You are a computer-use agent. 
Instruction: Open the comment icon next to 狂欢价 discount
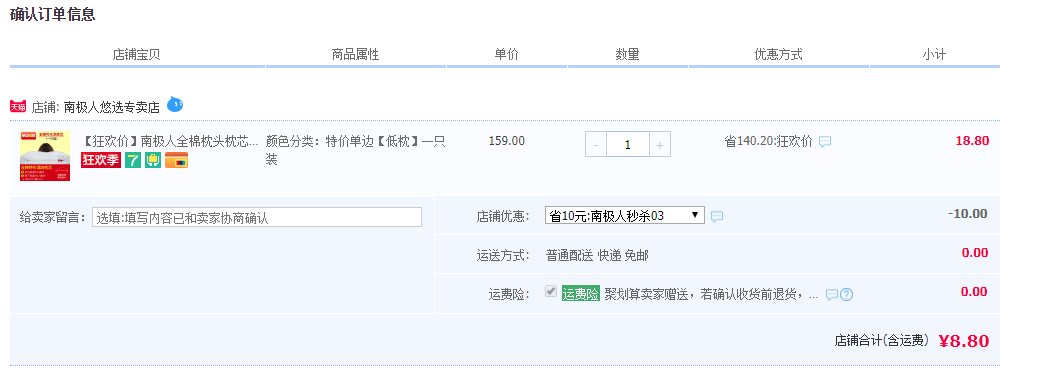point(825,142)
